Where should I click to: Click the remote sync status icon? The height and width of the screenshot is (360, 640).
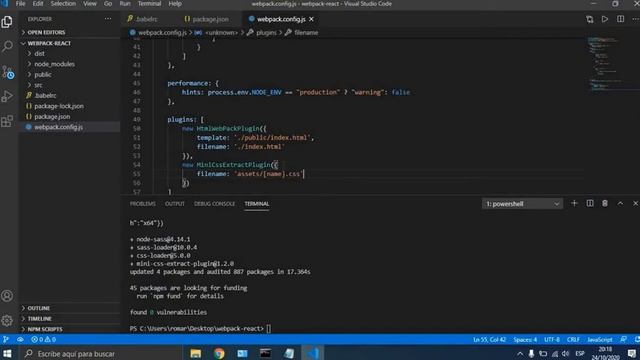[x=20, y=340]
